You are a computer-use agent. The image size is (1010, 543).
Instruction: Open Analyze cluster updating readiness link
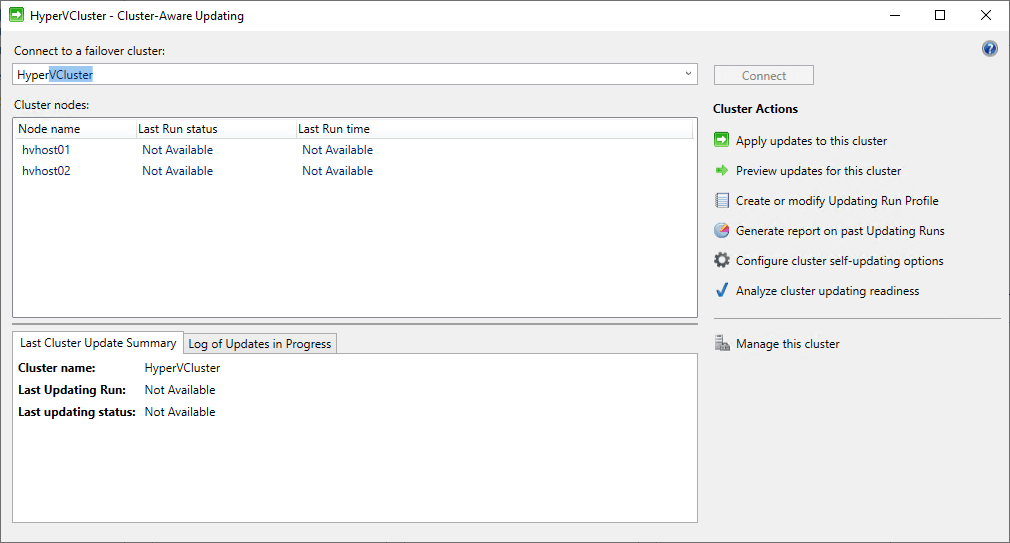tap(827, 291)
